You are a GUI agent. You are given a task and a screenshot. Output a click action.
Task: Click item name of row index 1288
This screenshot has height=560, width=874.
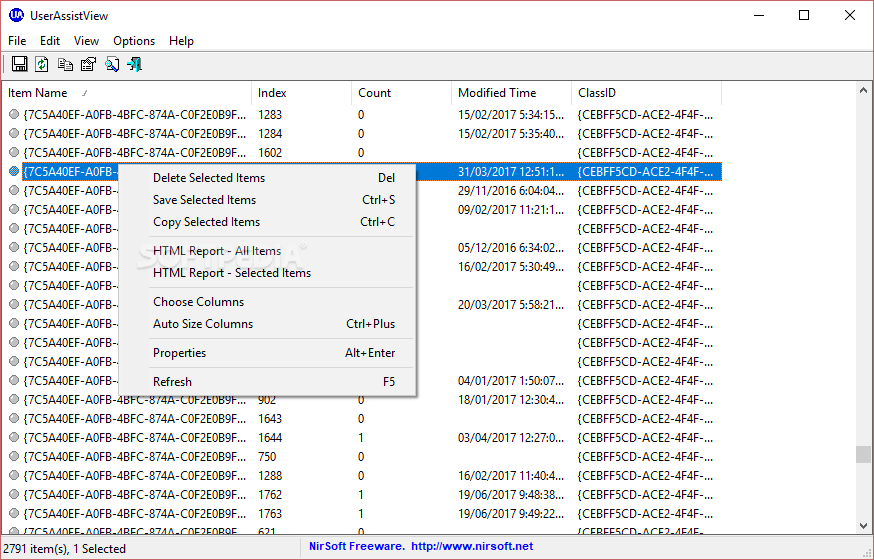coord(134,475)
